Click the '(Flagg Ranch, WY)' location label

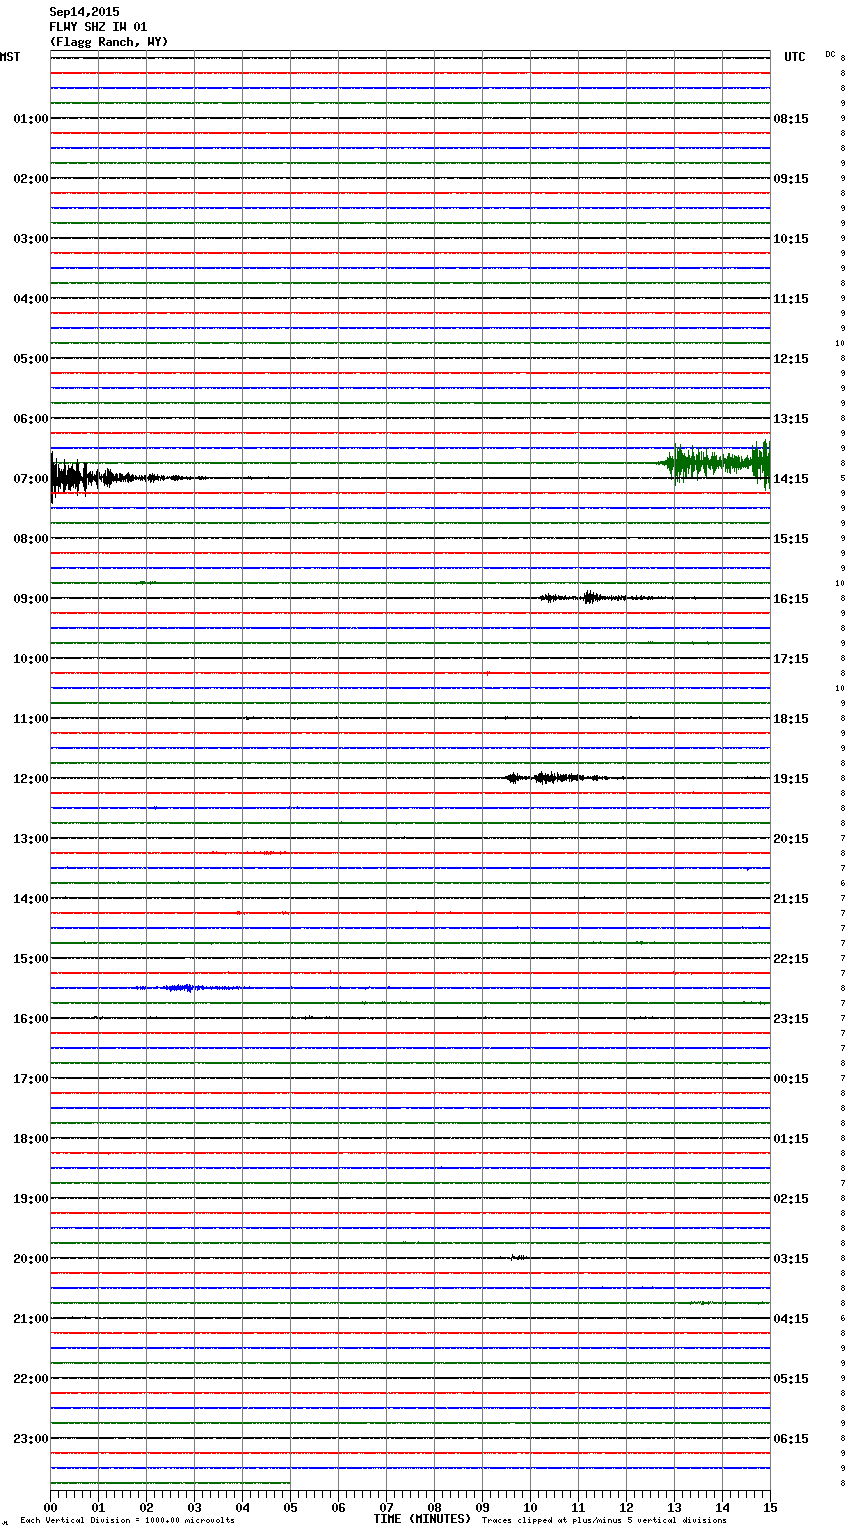(x=109, y=42)
